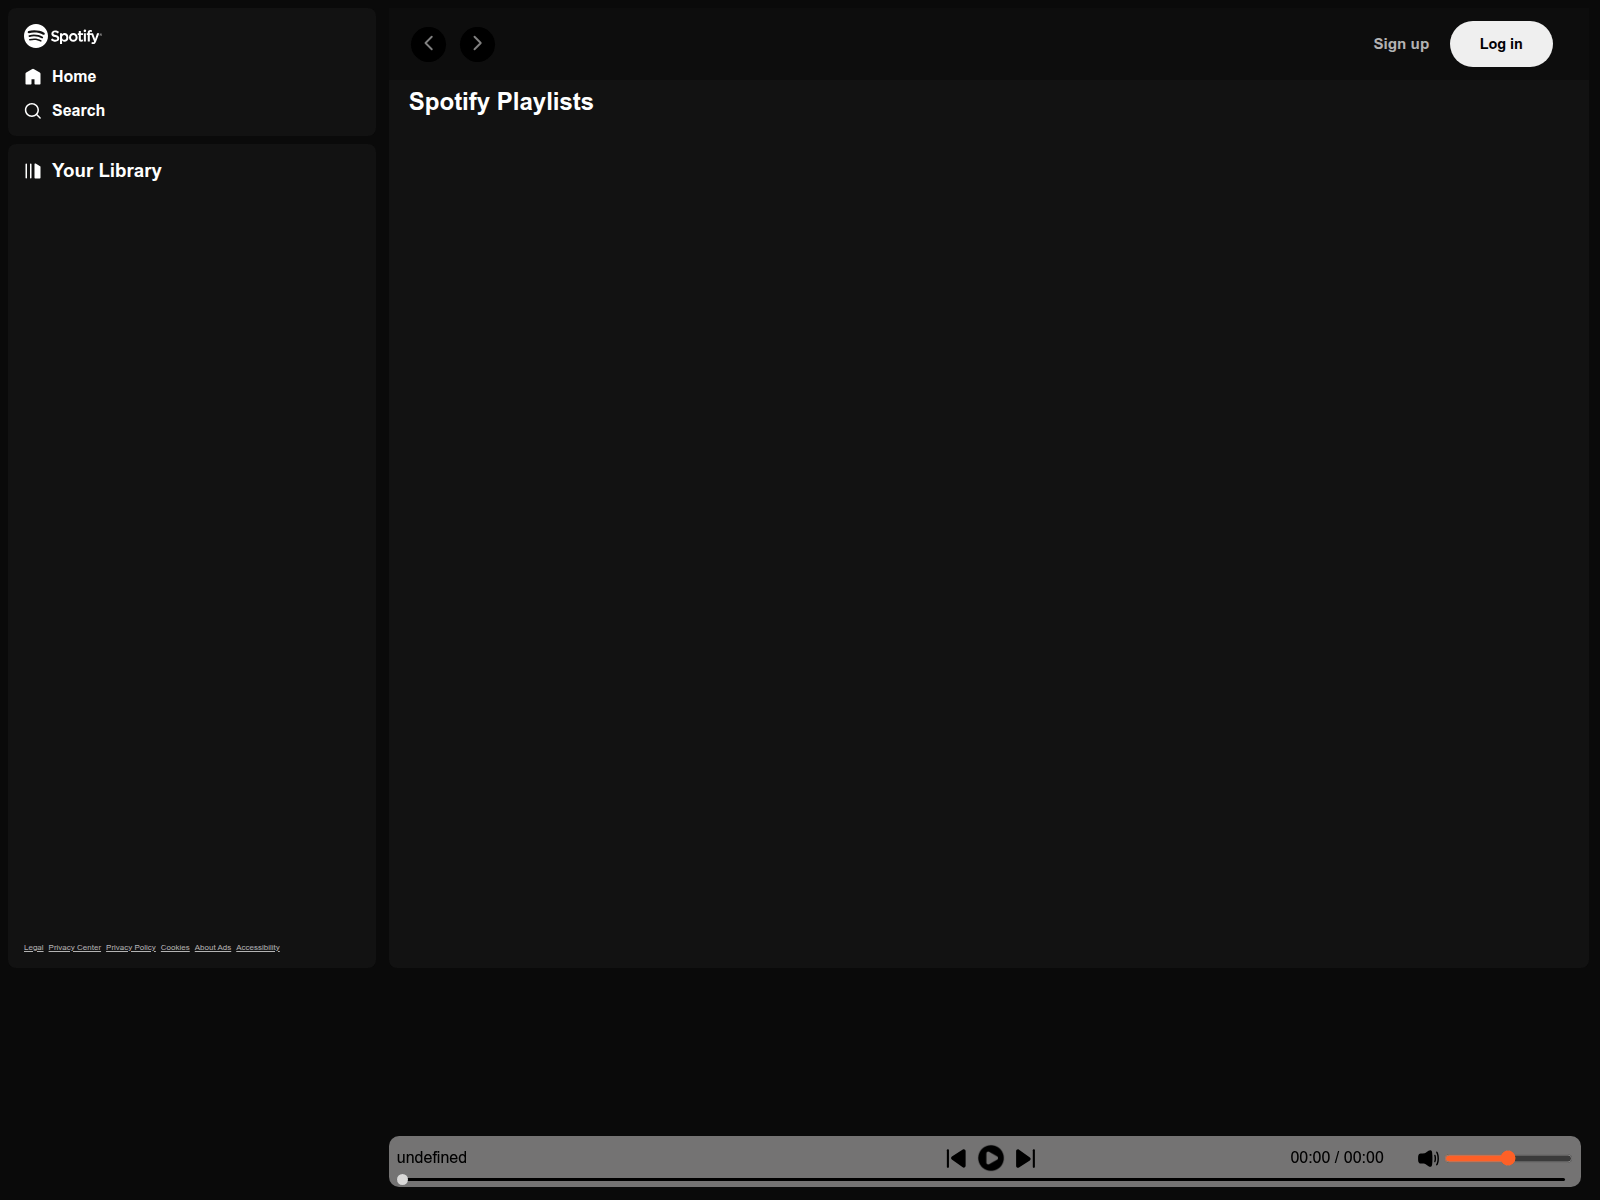Click the Search magnifier icon
Viewport: 1600px width, 1200px height.
pyautogui.click(x=33, y=111)
